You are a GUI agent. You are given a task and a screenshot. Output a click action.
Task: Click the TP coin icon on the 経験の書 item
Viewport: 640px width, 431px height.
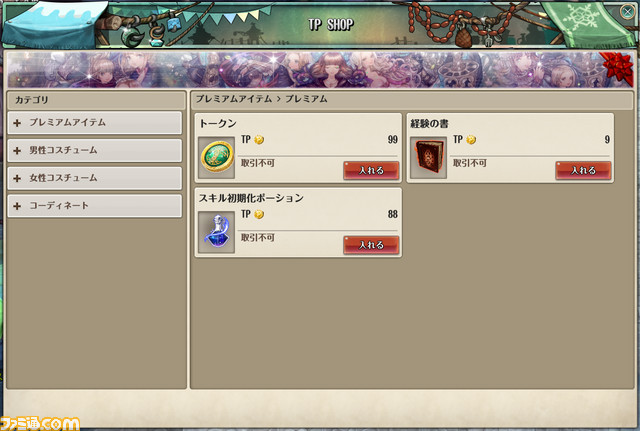471,140
